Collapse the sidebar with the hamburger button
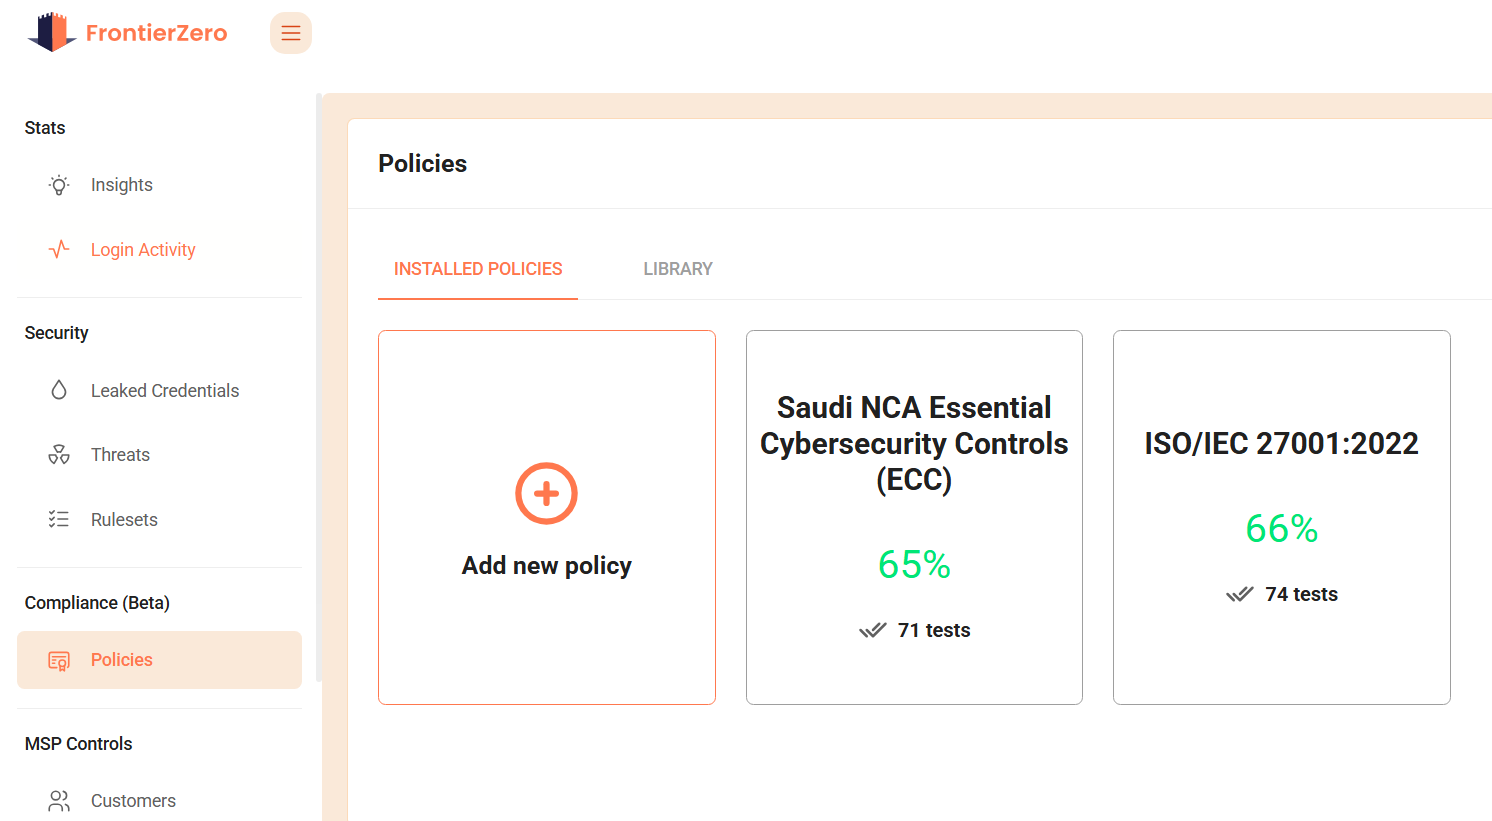The width and height of the screenshot is (1492, 821). coord(290,32)
